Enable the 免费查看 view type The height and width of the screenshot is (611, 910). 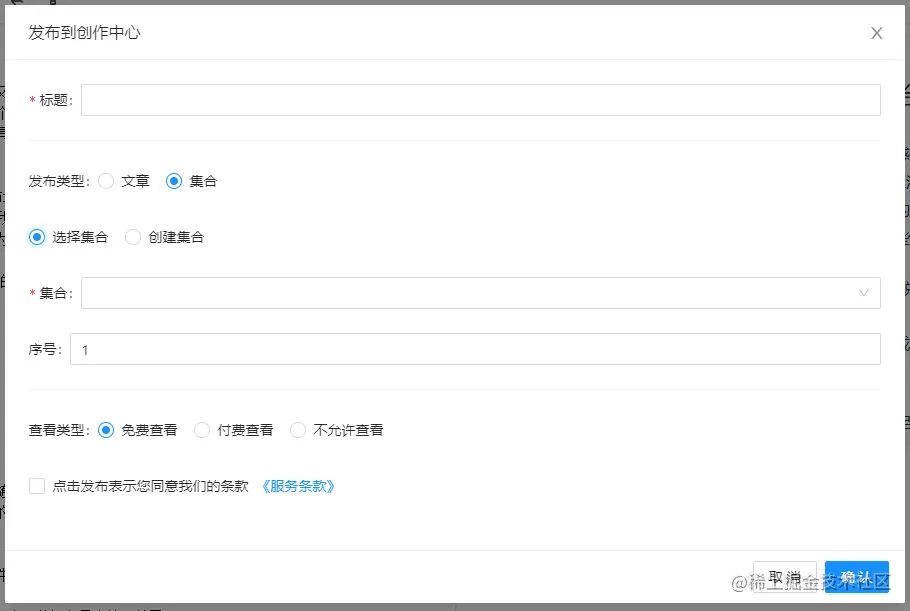[x=109, y=429]
